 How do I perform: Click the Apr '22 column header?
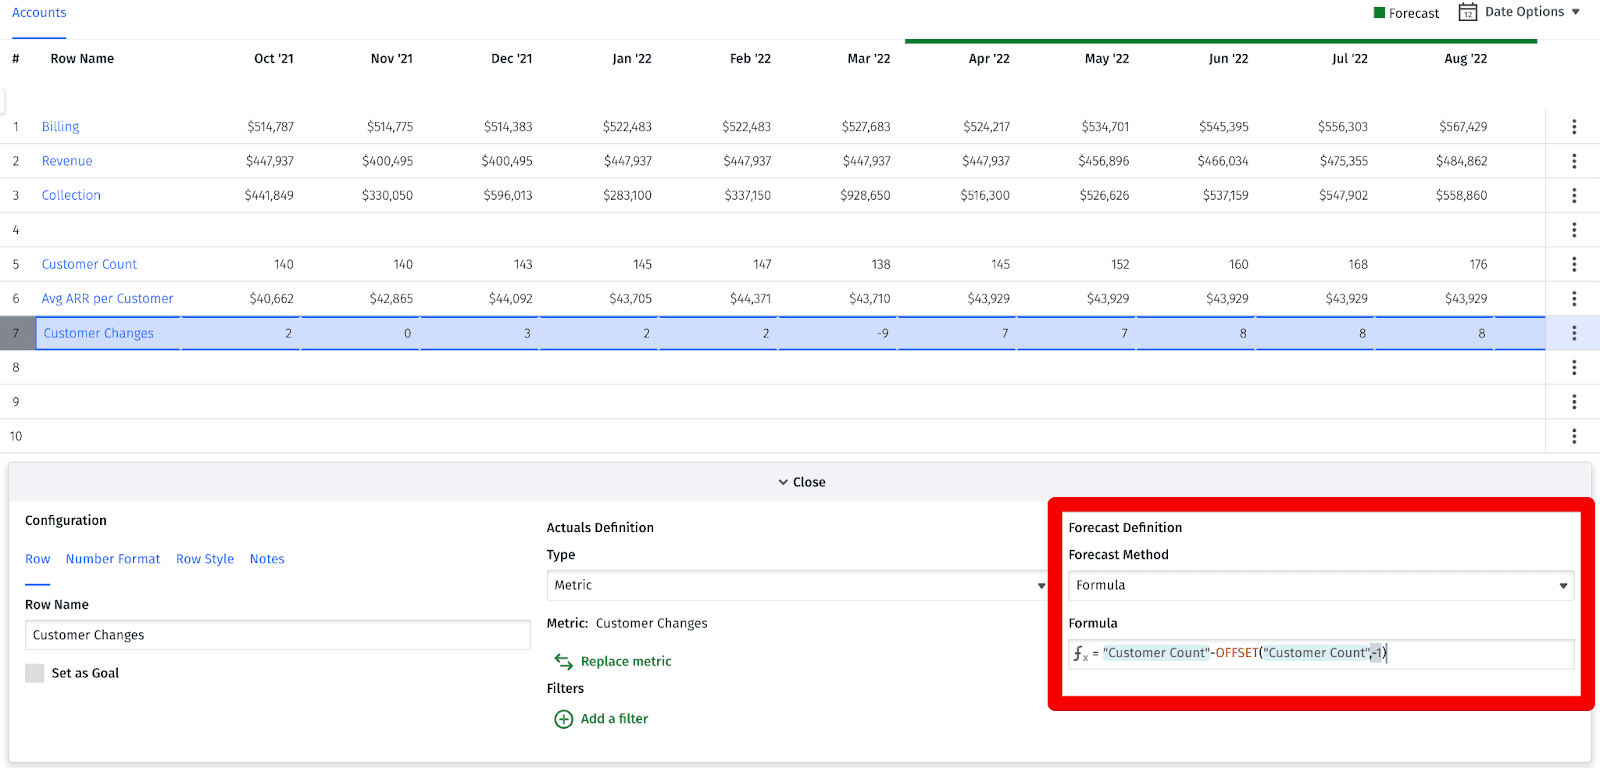tap(989, 59)
